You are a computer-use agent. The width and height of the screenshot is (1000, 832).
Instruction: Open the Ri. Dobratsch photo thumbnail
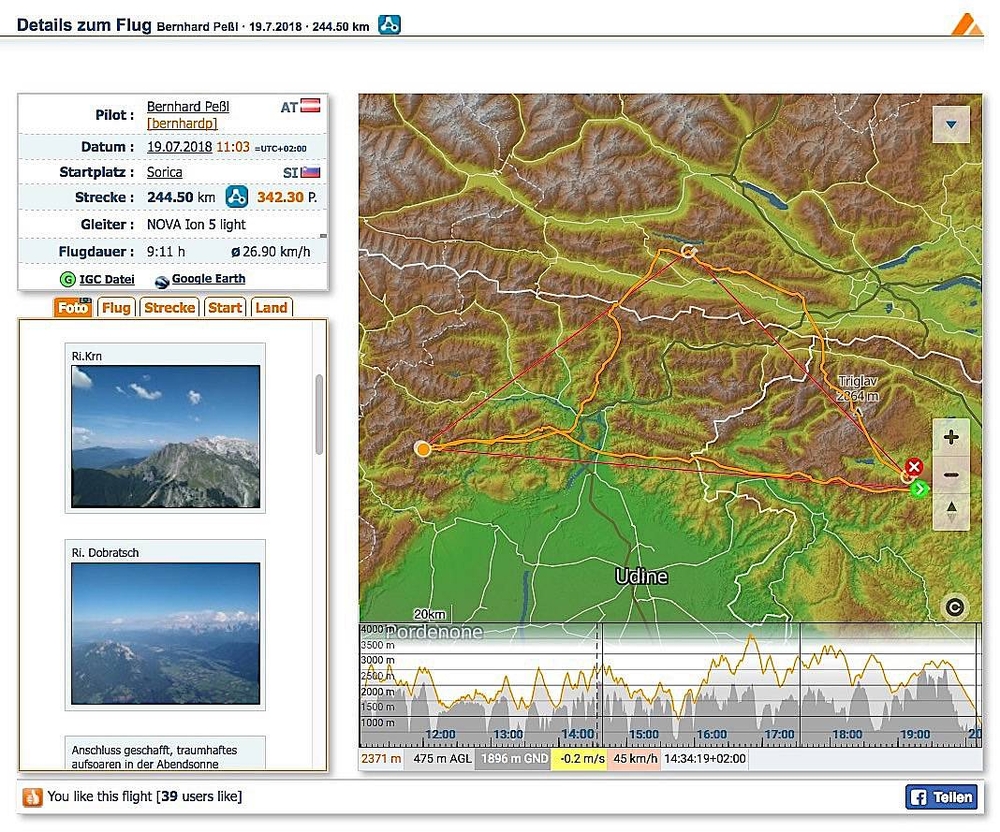[x=166, y=634]
